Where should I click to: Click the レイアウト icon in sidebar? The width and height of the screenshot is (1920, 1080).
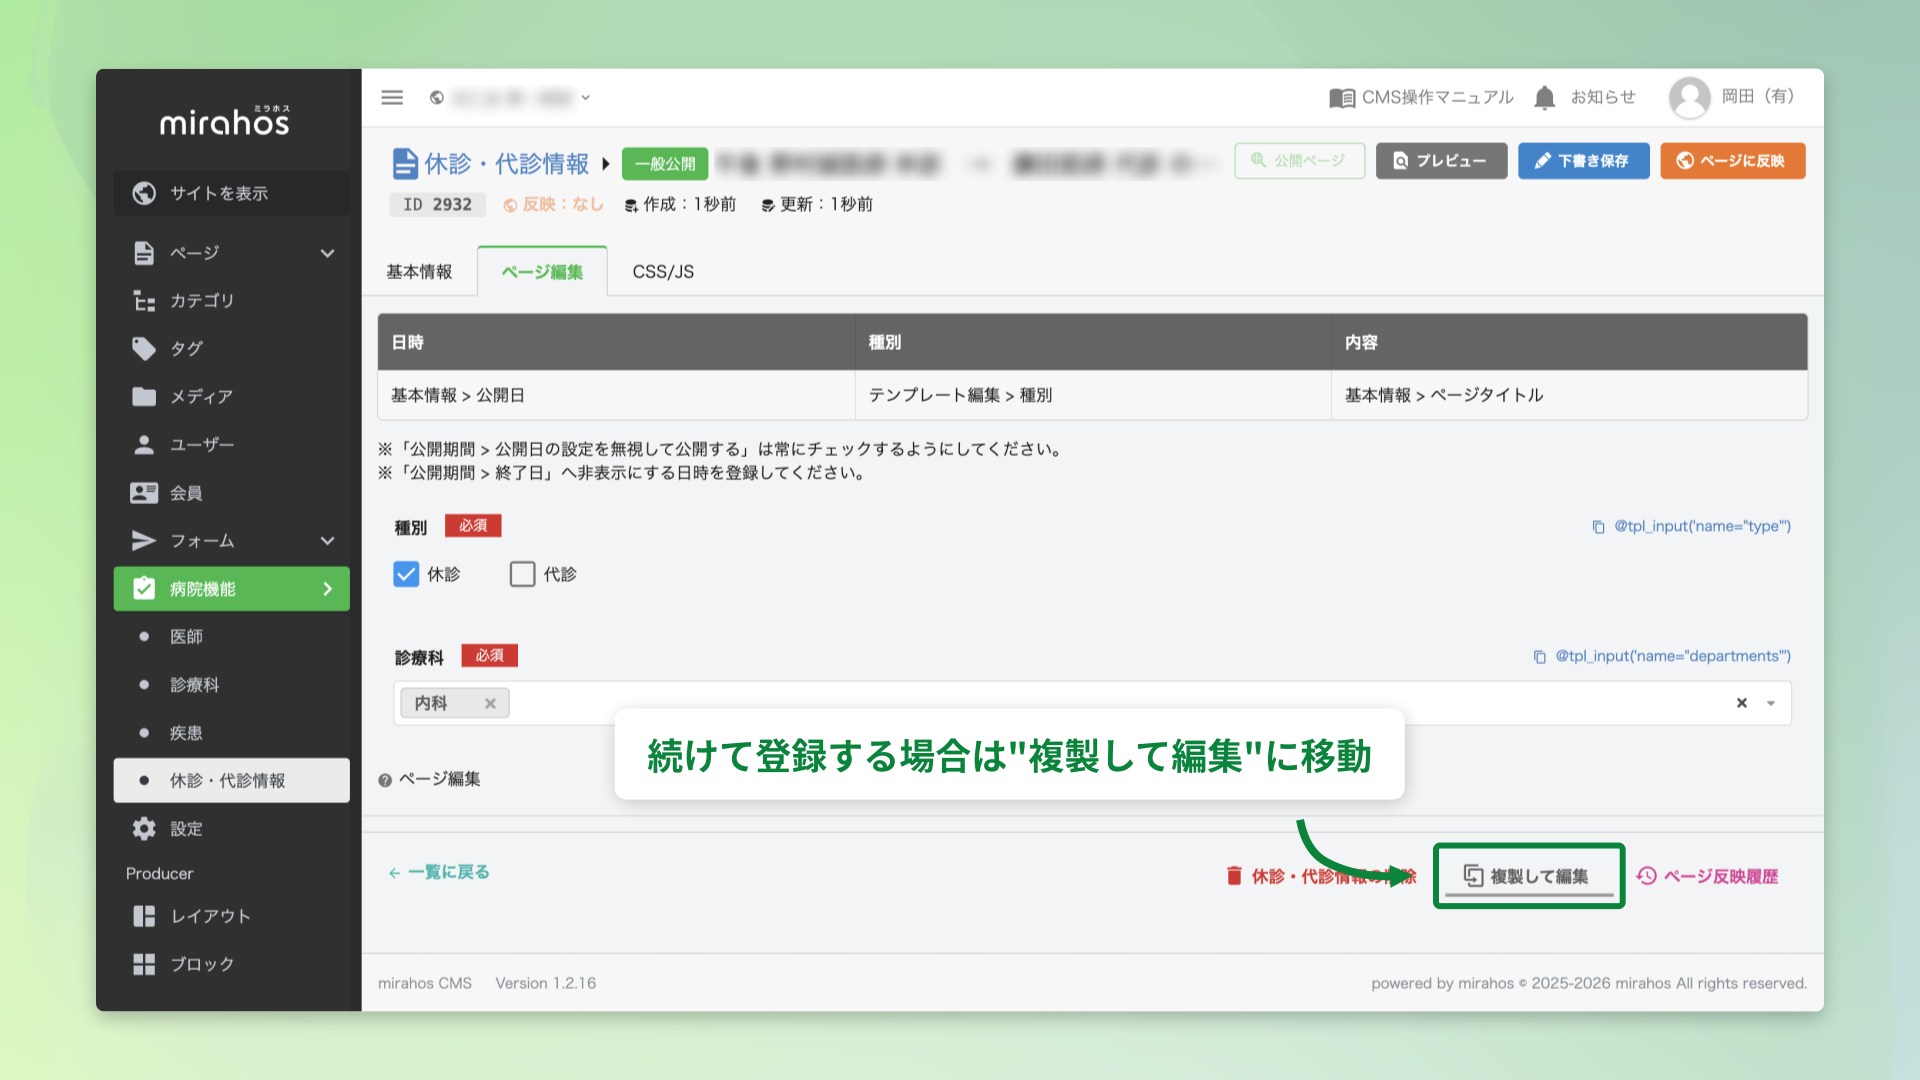pos(144,916)
